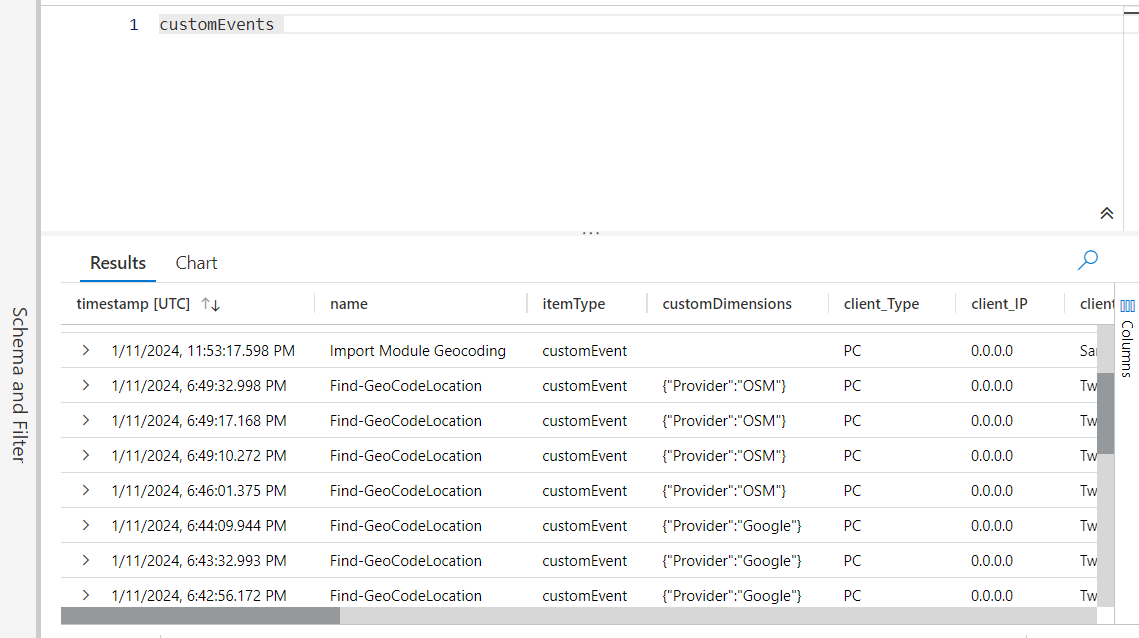Click the three-dot splitter handle above results
The image size is (1139, 638).
pyautogui.click(x=591, y=233)
